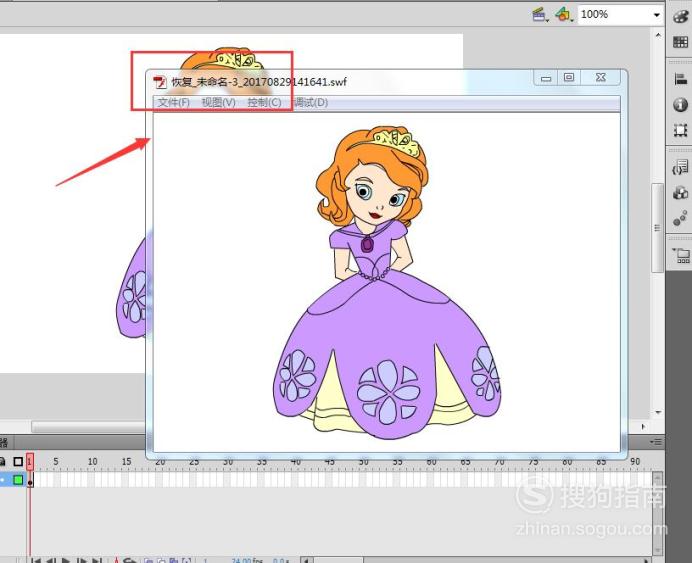This screenshot has width=692, height=563.
Task: Click frame 90 on the timeline ruler
Action: click(635, 462)
